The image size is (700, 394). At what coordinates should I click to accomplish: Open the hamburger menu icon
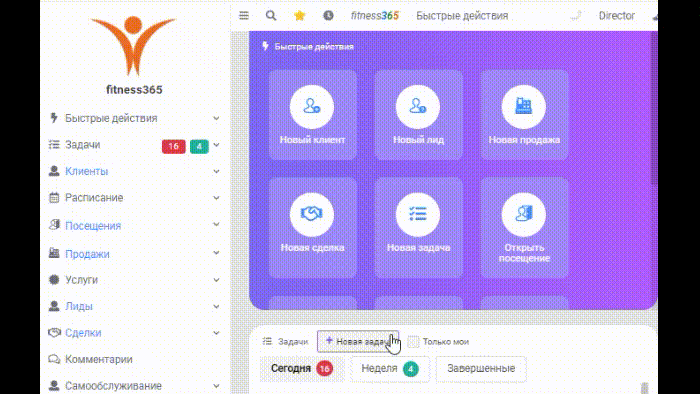coord(244,16)
